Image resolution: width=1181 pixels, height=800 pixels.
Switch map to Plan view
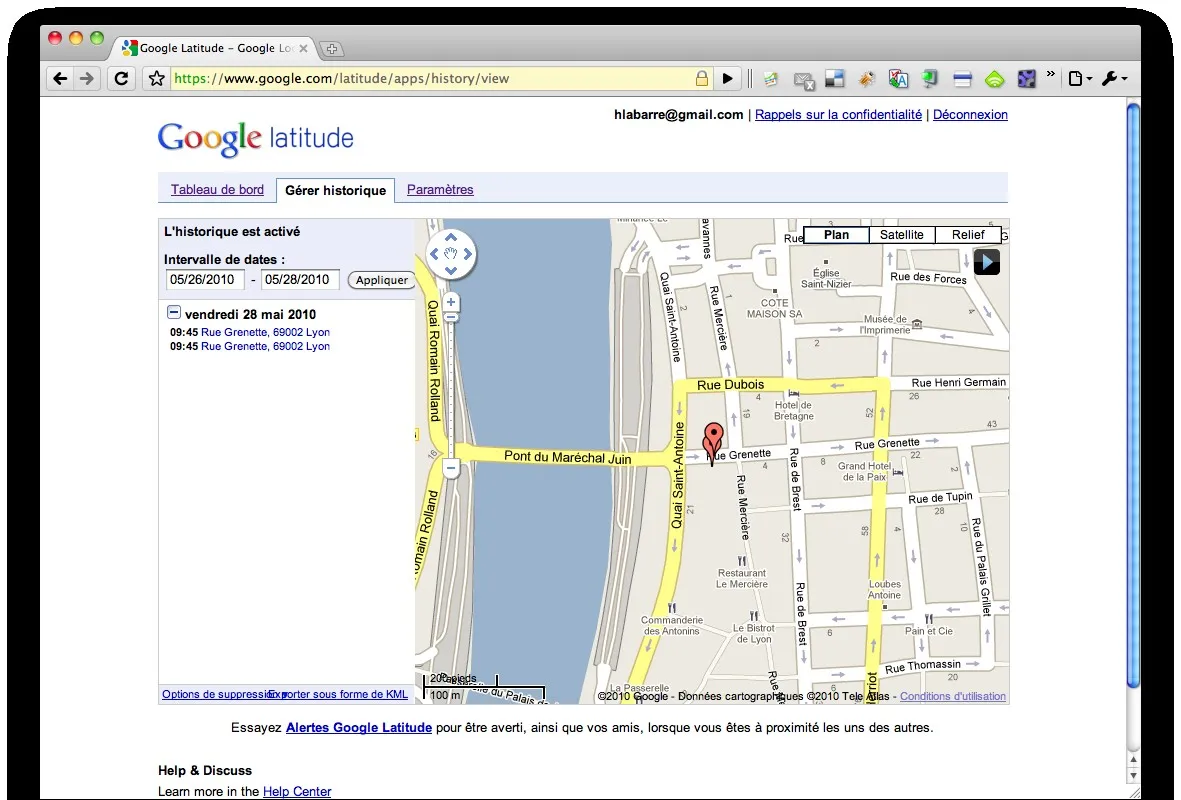[836, 235]
